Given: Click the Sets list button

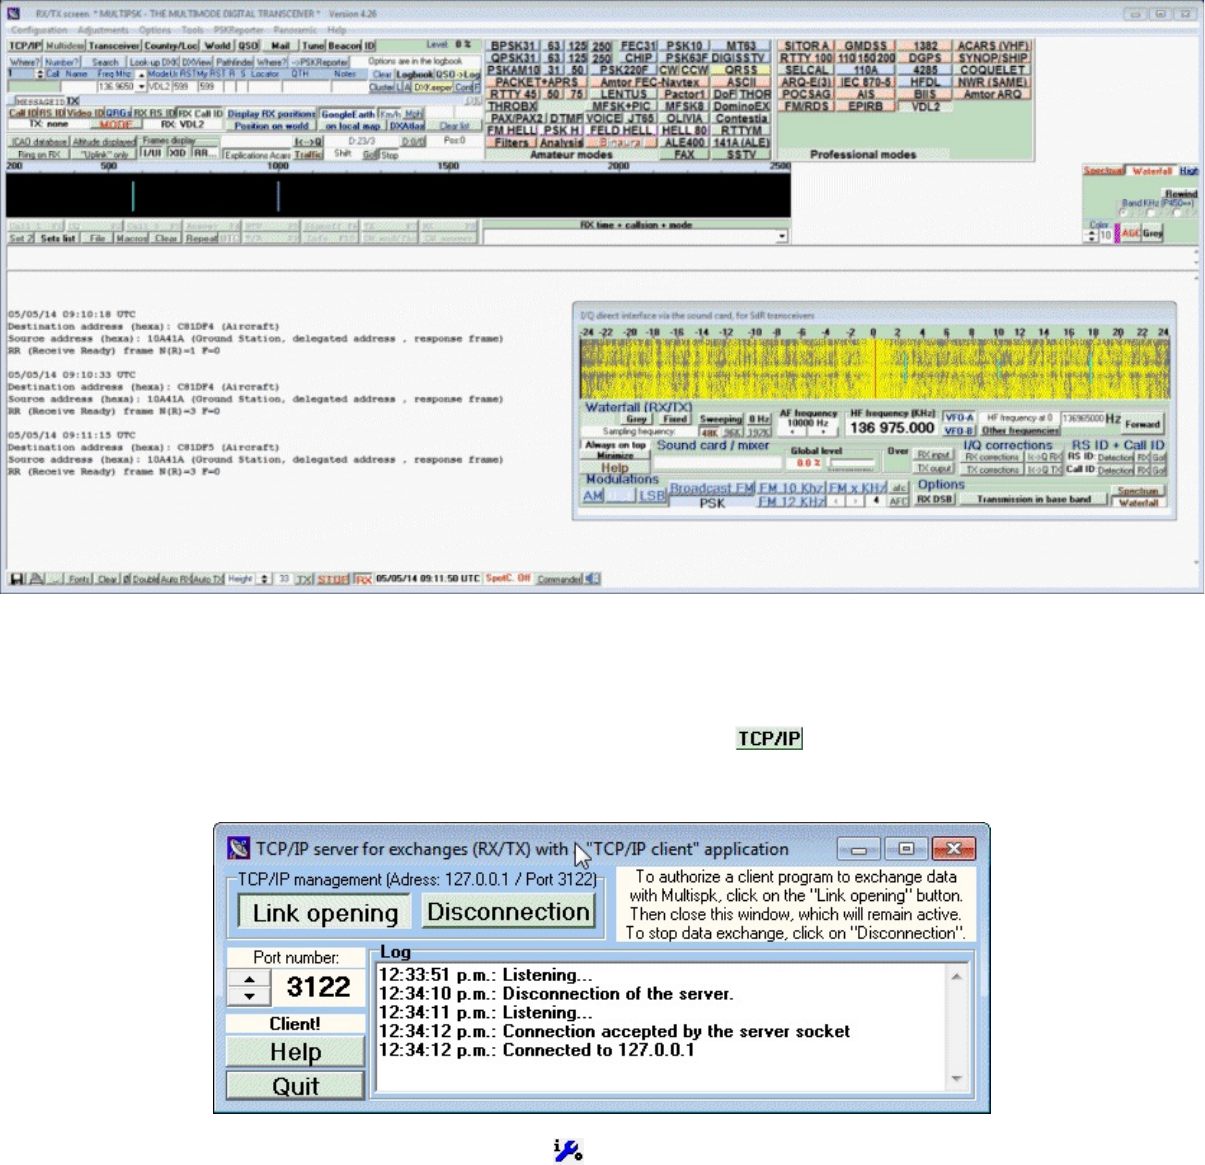Looking at the screenshot, I should 57,238.
